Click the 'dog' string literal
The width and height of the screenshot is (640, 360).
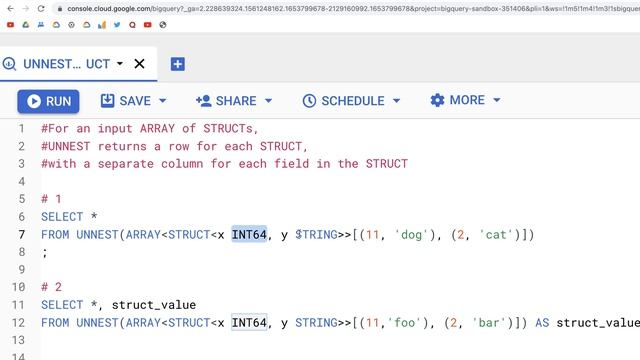tap(411, 235)
